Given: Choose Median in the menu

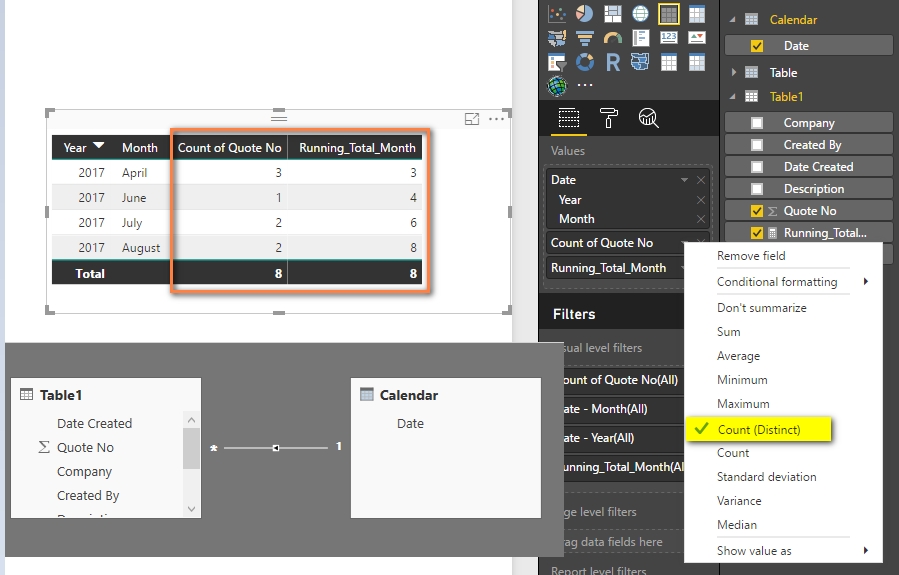Looking at the screenshot, I should click(x=737, y=525).
